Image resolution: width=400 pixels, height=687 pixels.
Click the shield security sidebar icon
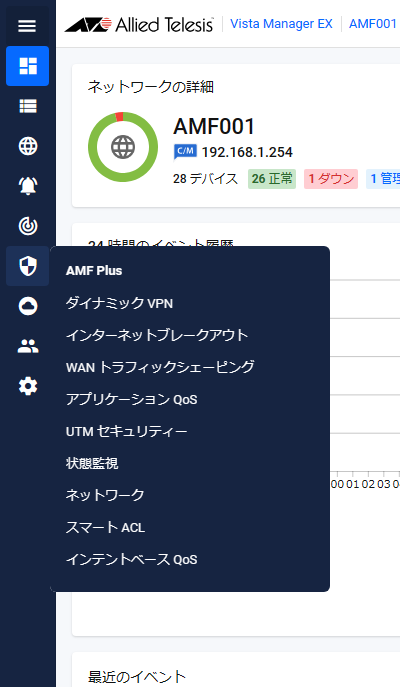(x=28, y=266)
